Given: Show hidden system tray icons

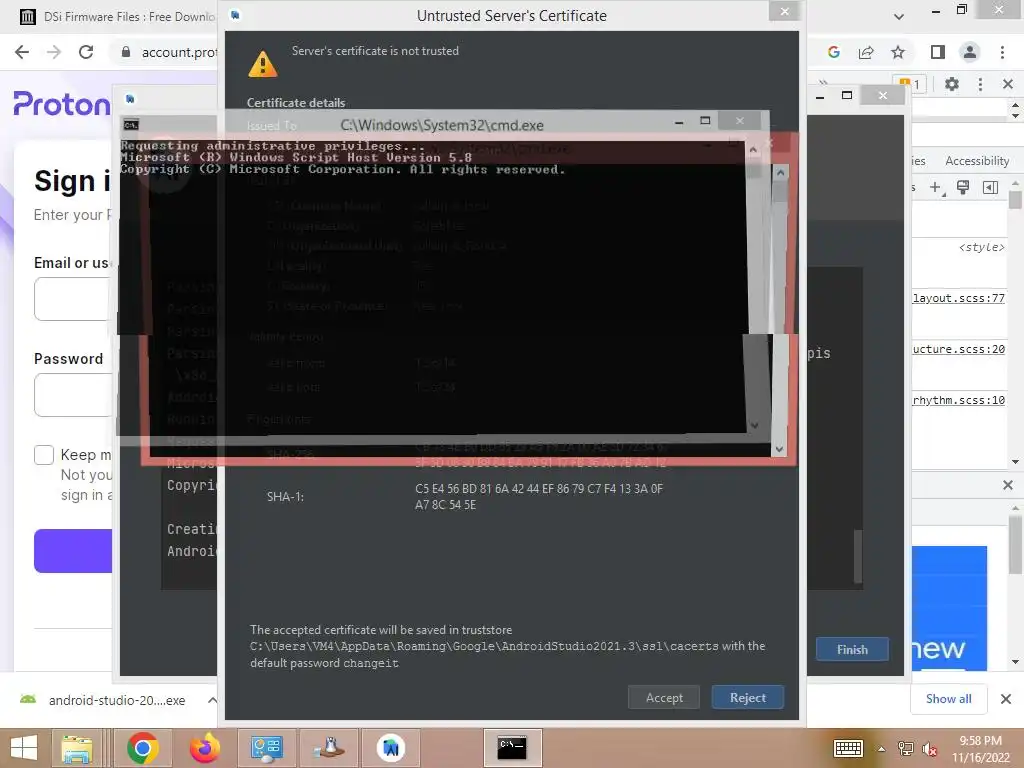Looking at the screenshot, I should point(881,749).
